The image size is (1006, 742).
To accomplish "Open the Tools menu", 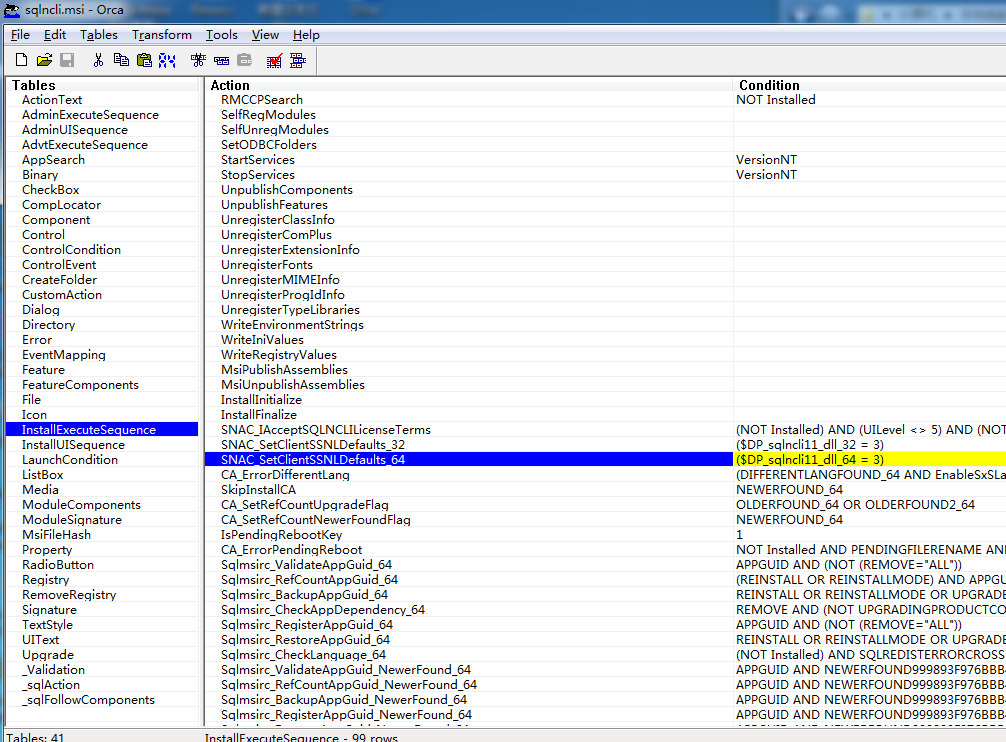I will [221, 35].
